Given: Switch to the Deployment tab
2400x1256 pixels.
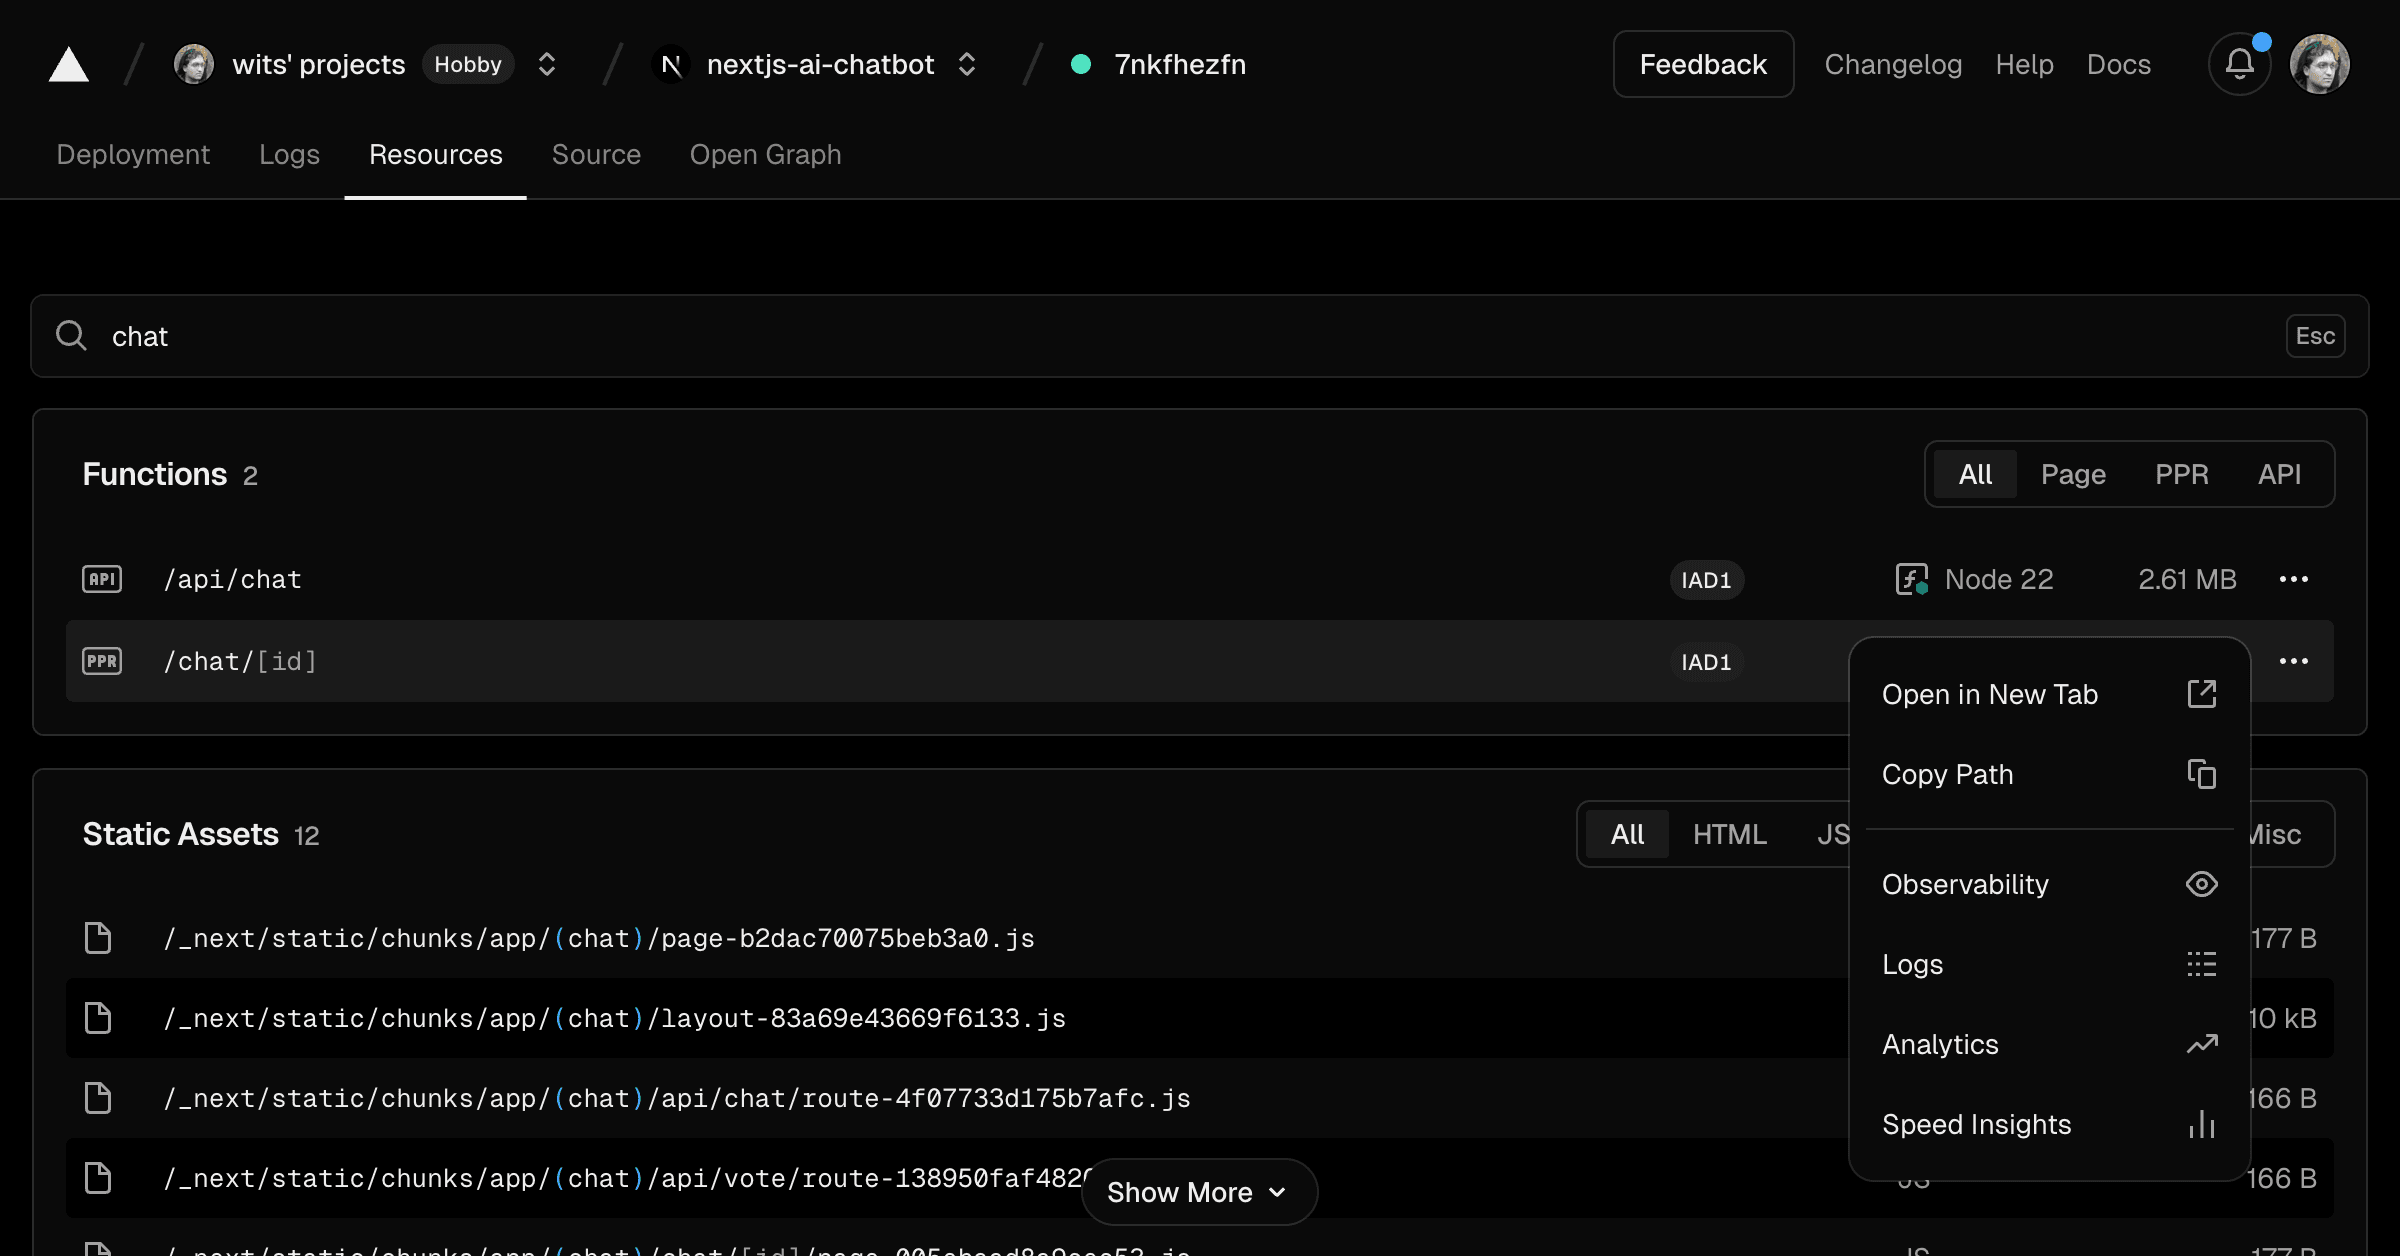Looking at the screenshot, I should [x=133, y=155].
